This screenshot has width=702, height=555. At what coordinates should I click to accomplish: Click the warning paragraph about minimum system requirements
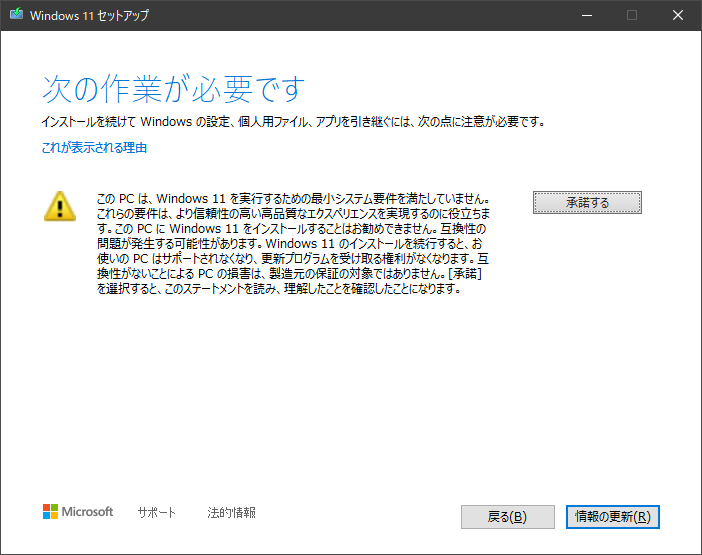pos(293,243)
